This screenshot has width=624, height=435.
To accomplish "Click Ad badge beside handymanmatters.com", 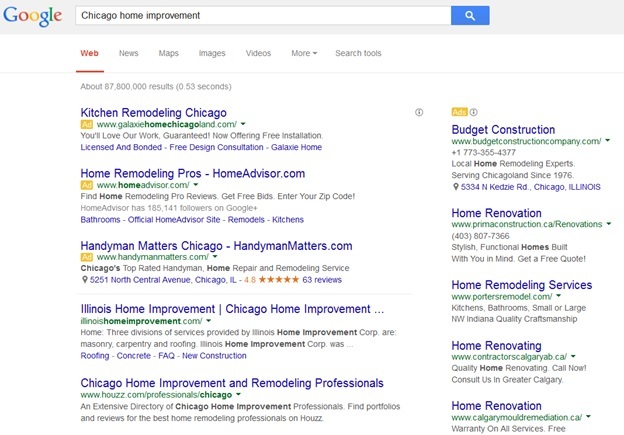I will click(x=87, y=257).
